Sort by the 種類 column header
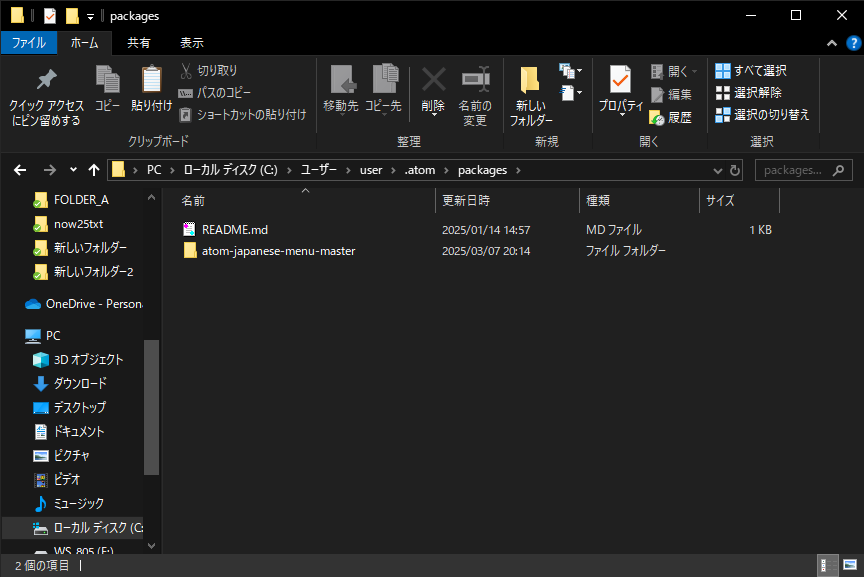 (x=639, y=201)
